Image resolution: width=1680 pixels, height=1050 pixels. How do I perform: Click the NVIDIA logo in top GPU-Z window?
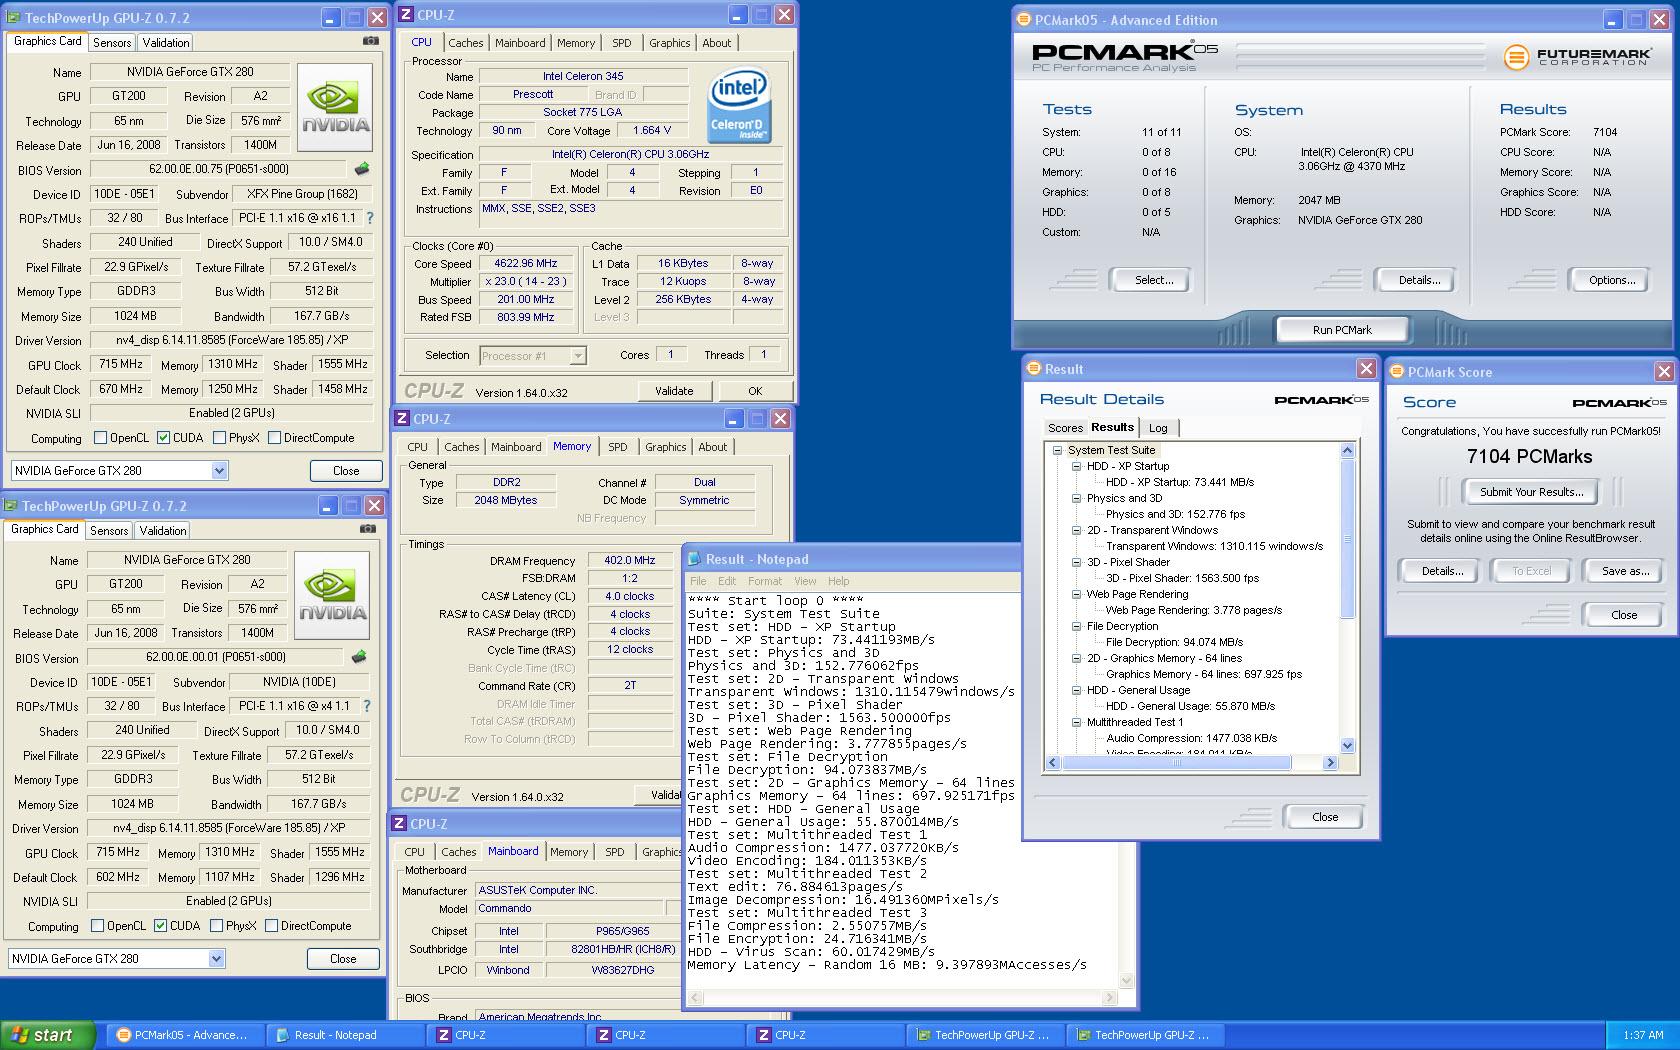[336, 107]
